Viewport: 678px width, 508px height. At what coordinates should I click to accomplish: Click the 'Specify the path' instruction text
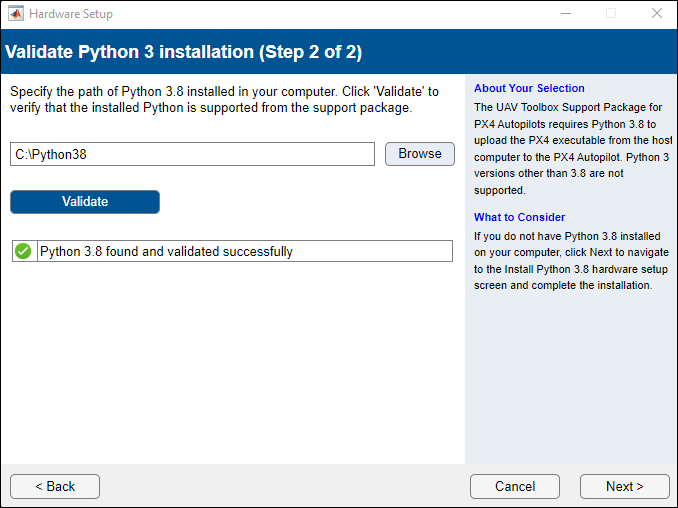pos(224,99)
